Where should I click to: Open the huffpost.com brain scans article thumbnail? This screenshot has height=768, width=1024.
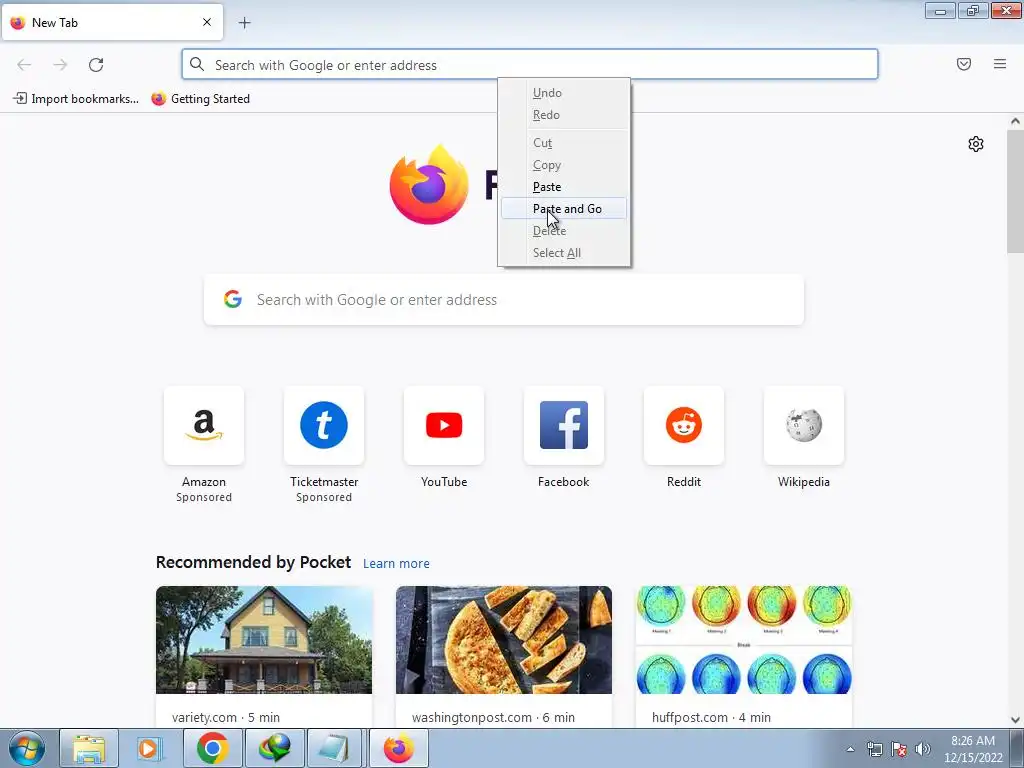[744, 640]
